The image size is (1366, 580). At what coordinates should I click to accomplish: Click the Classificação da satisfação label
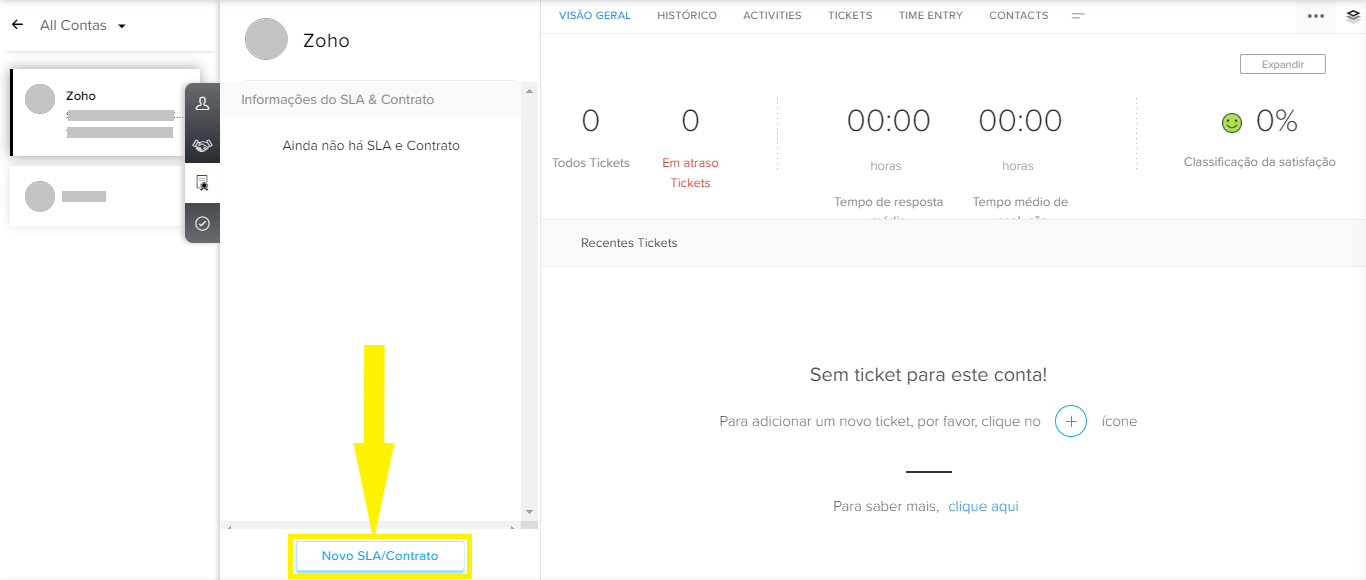(x=1260, y=162)
